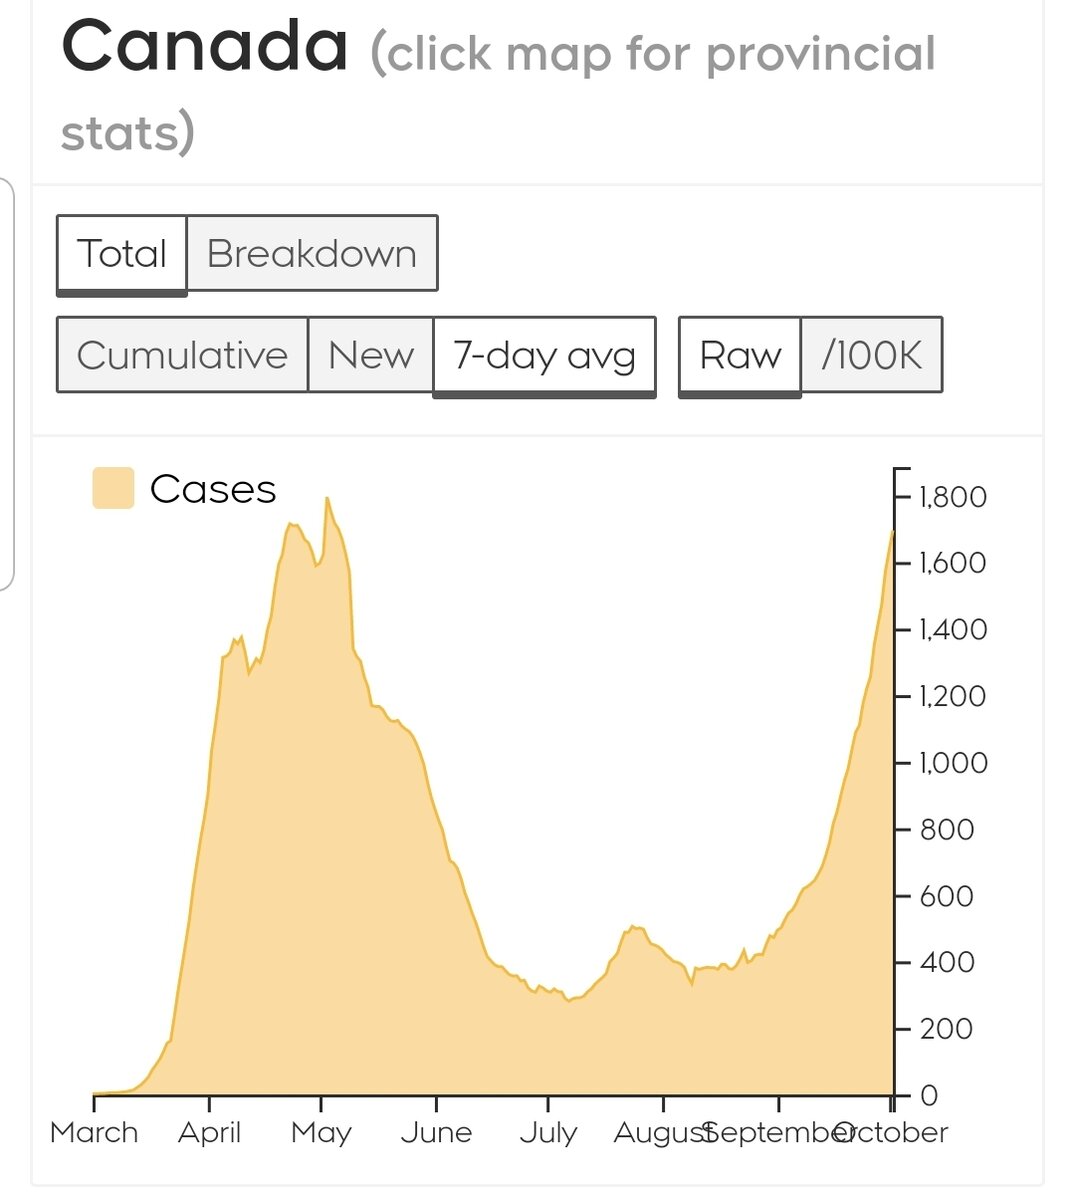Click the March label on x-axis

(94, 1132)
